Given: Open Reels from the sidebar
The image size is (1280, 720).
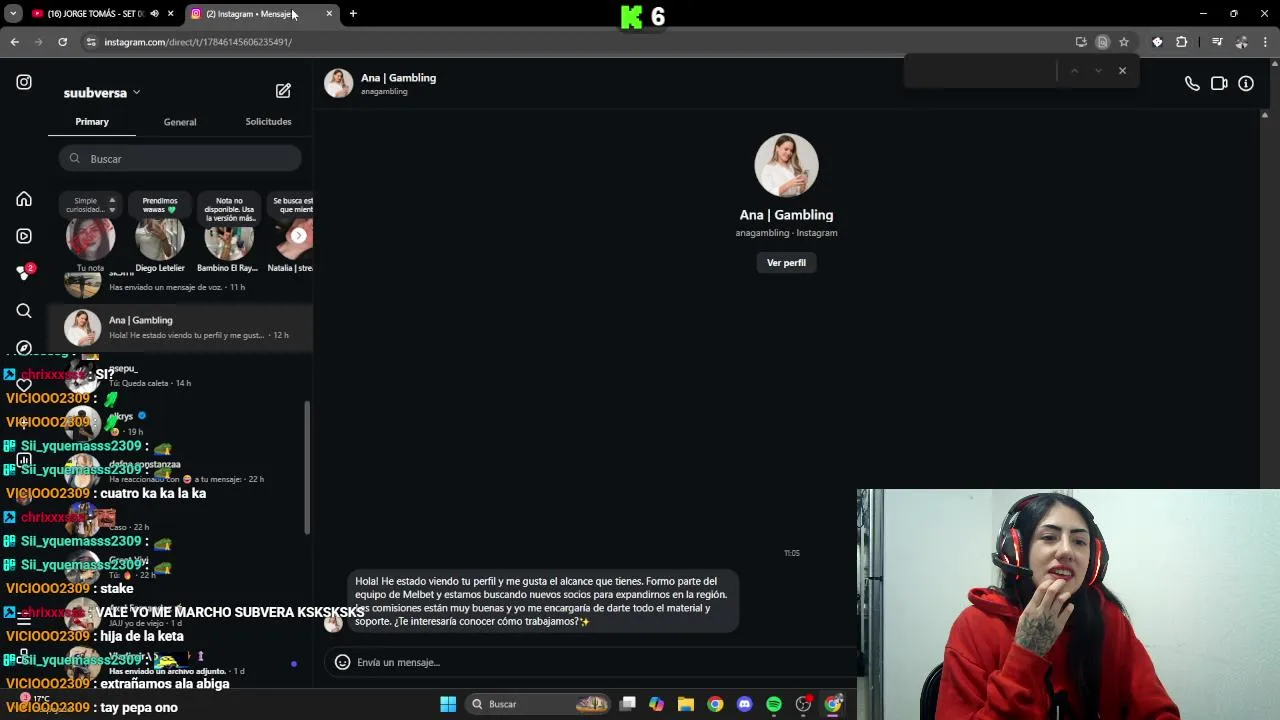Looking at the screenshot, I should 24,236.
